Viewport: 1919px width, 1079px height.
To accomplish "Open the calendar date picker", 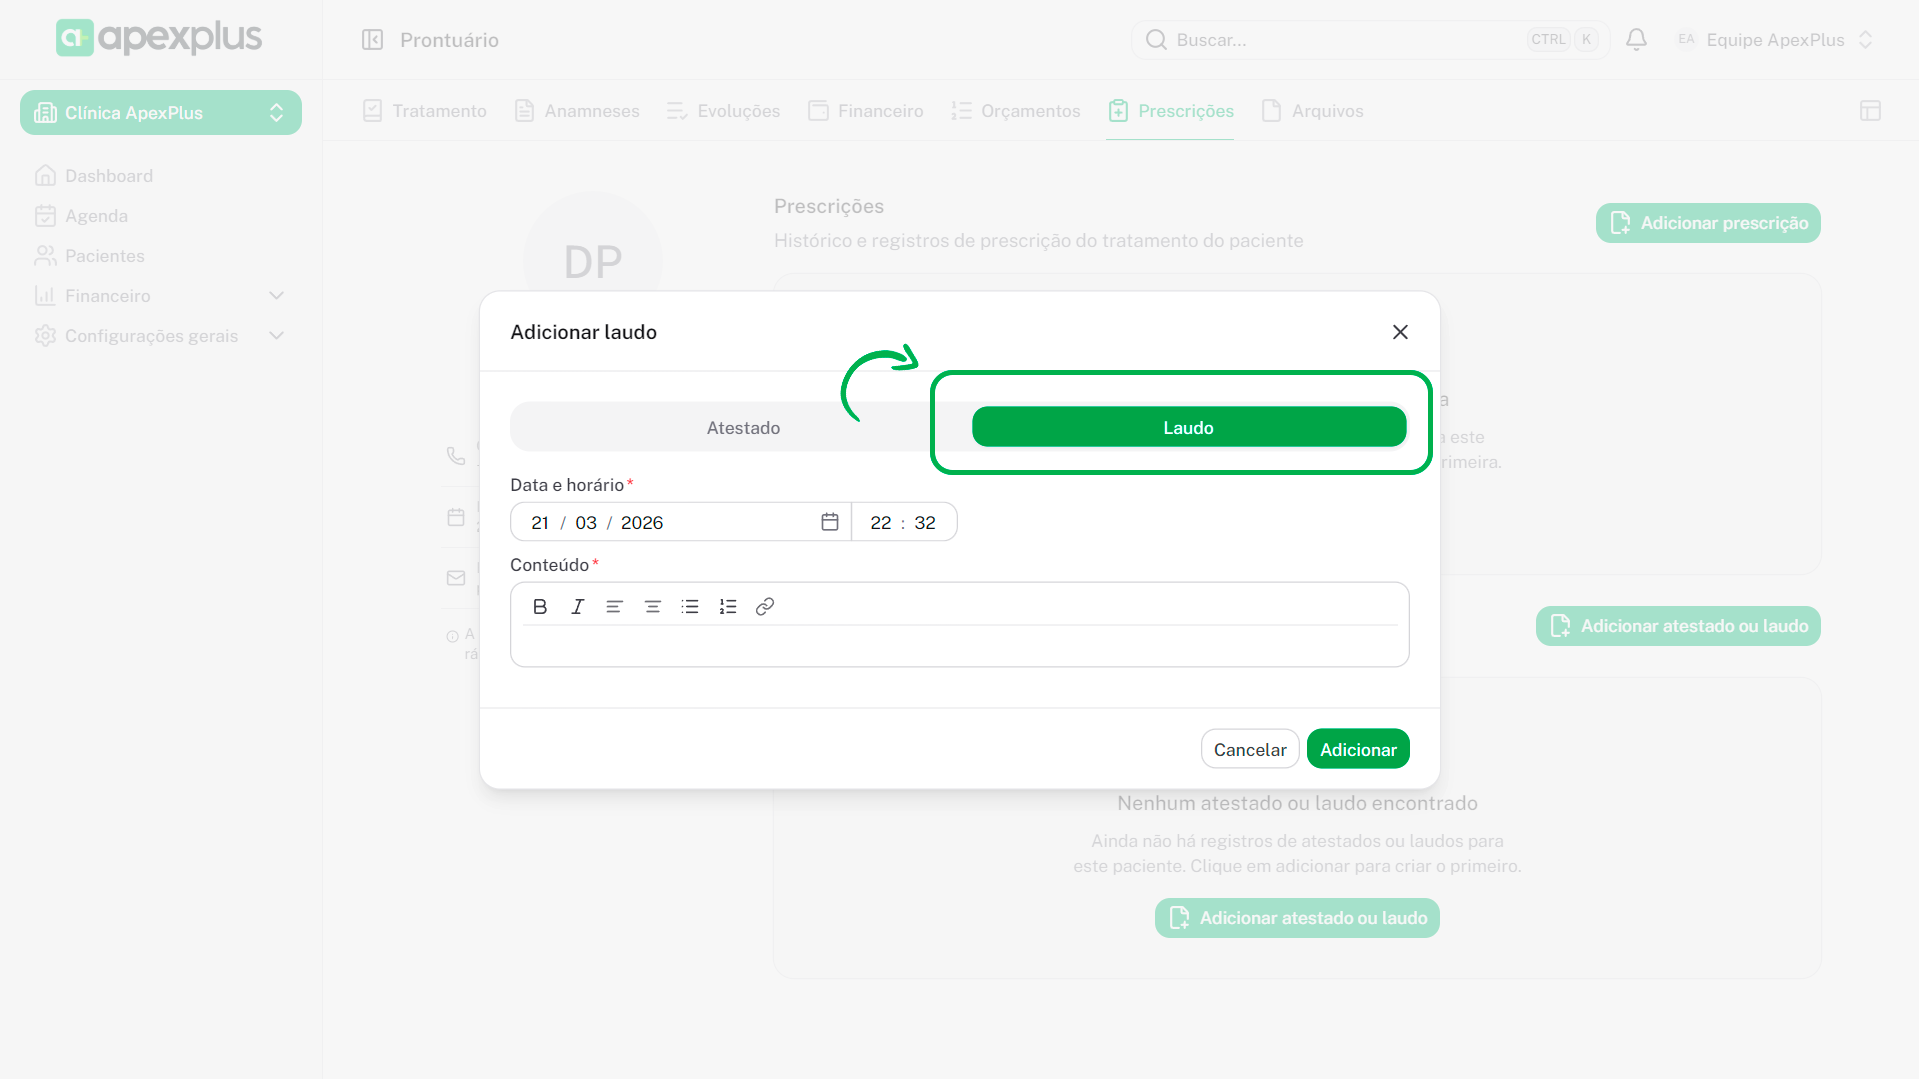I will 829,522.
